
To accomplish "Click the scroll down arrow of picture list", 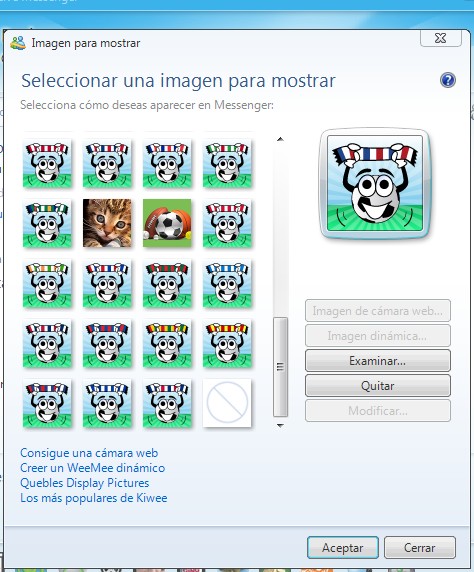I will pos(280,425).
